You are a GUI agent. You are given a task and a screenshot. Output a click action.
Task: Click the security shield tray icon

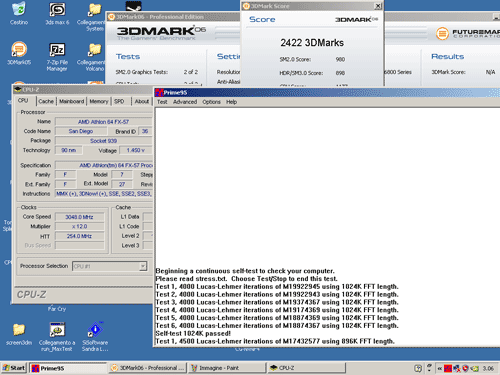(465, 368)
